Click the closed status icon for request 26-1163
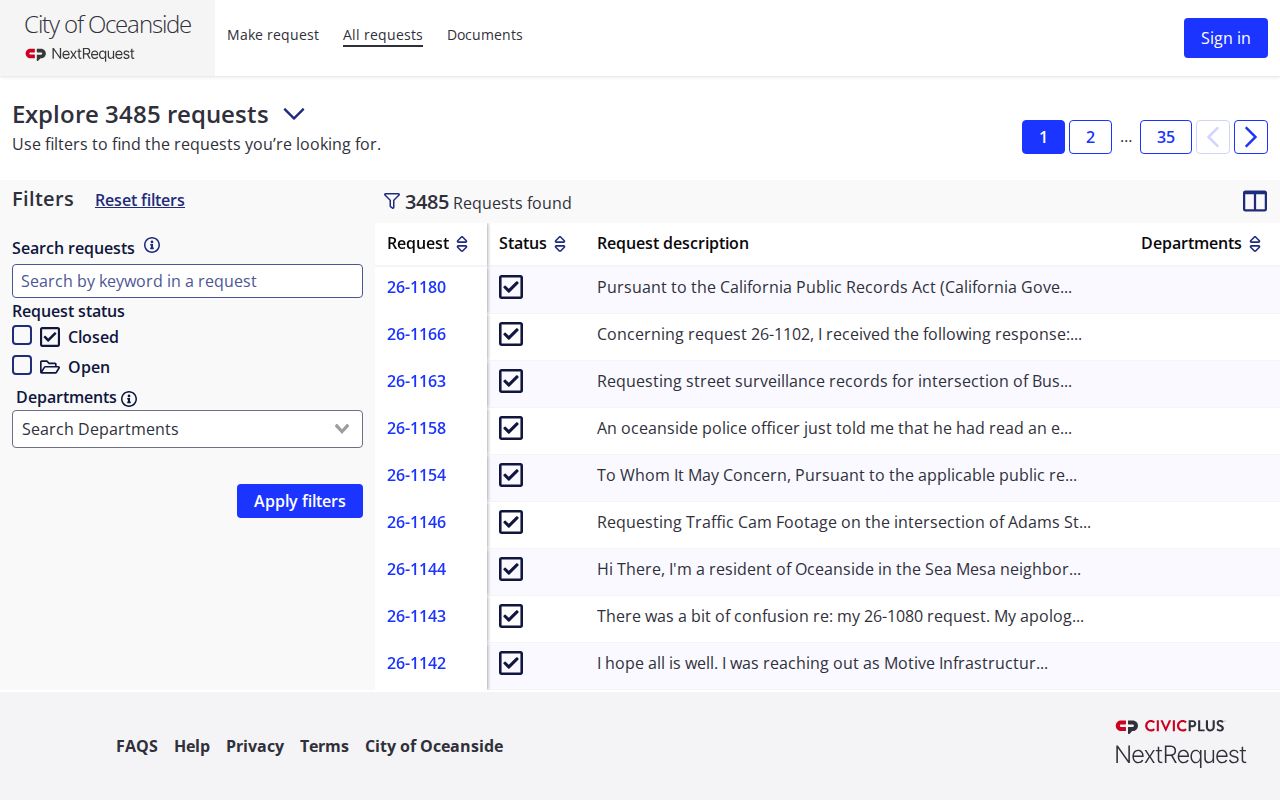Viewport: 1280px width, 800px height. [x=511, y=381]
